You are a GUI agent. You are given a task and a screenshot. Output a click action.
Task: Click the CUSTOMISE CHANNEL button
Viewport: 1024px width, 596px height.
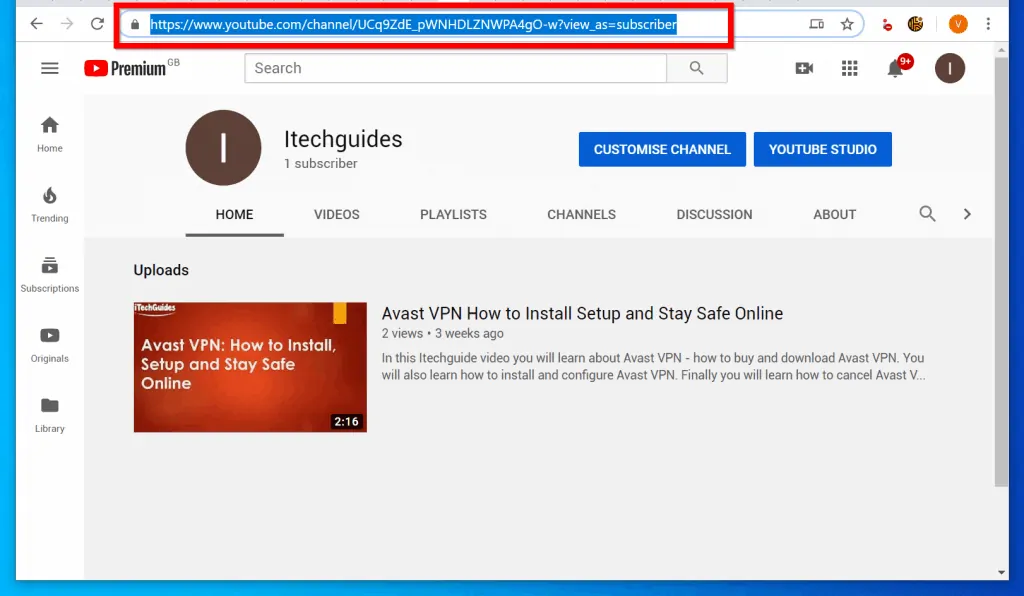(x=662, y=148)
